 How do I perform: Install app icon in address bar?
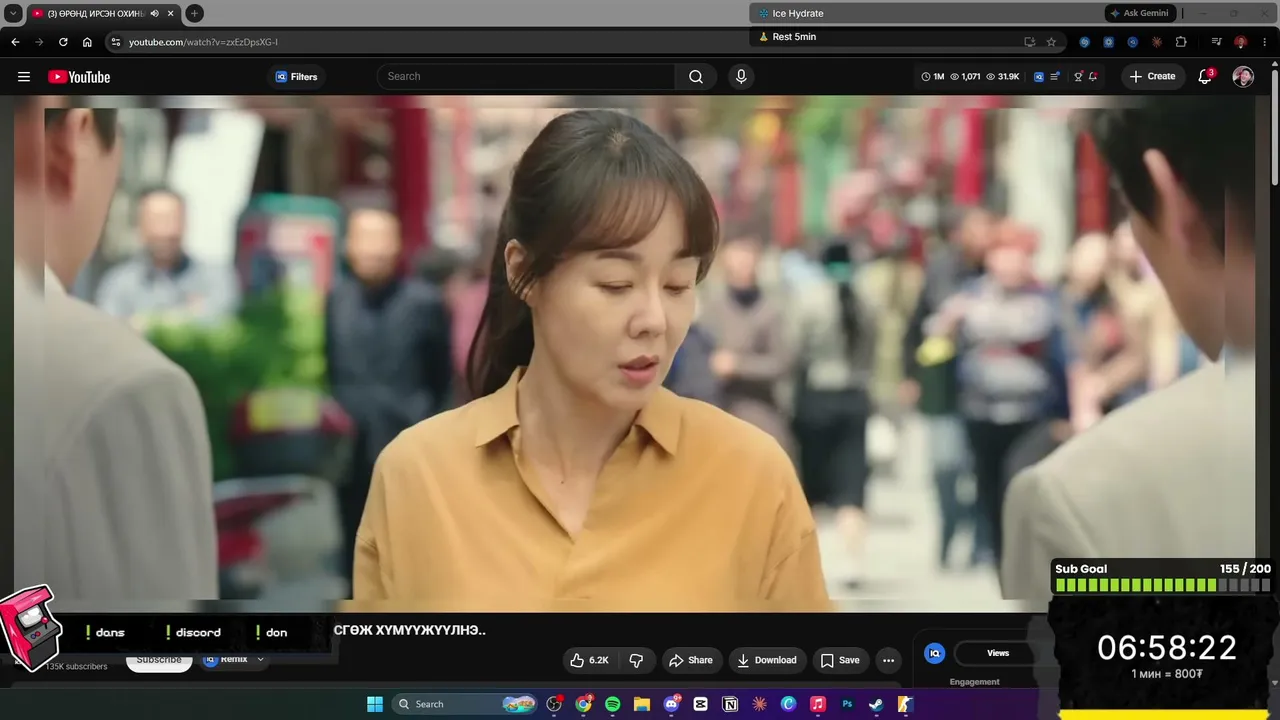coord(1029,42)
